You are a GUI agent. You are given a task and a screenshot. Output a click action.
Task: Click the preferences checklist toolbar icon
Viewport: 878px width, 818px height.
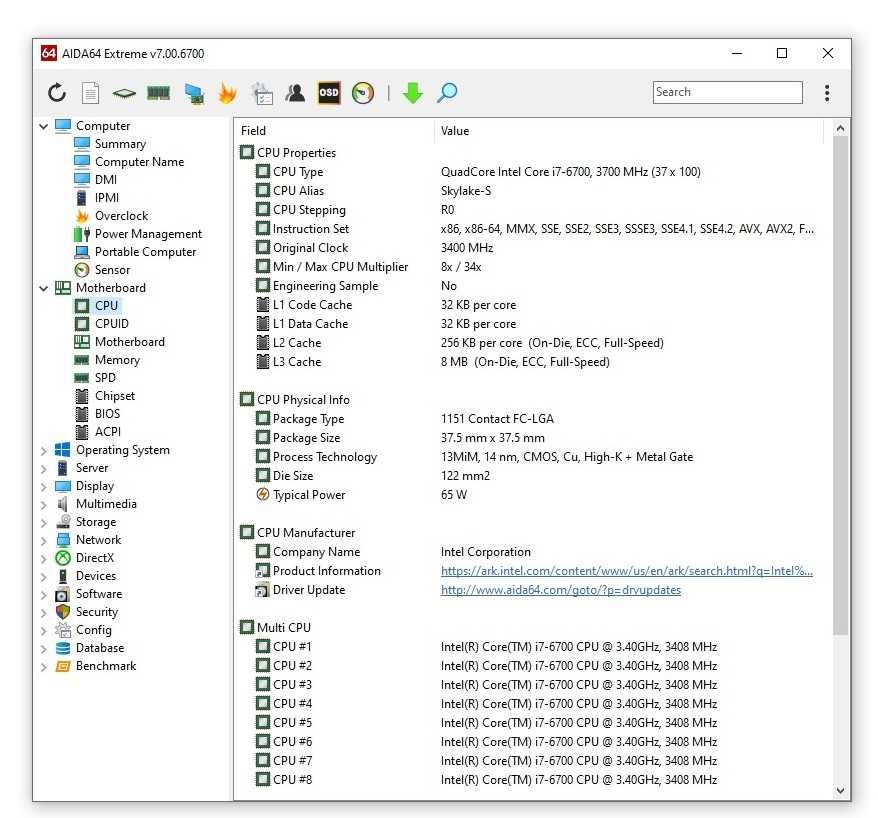point(261,94)
